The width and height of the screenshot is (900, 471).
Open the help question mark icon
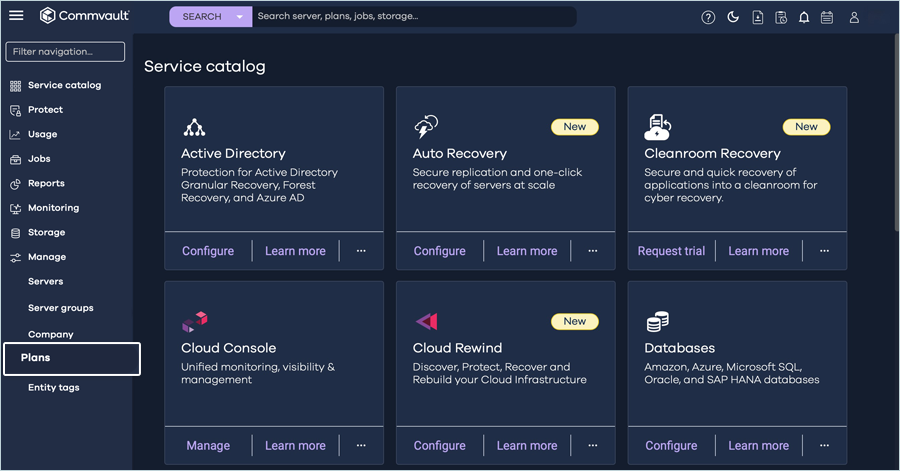pyautogui.click(x=708, y=17)
